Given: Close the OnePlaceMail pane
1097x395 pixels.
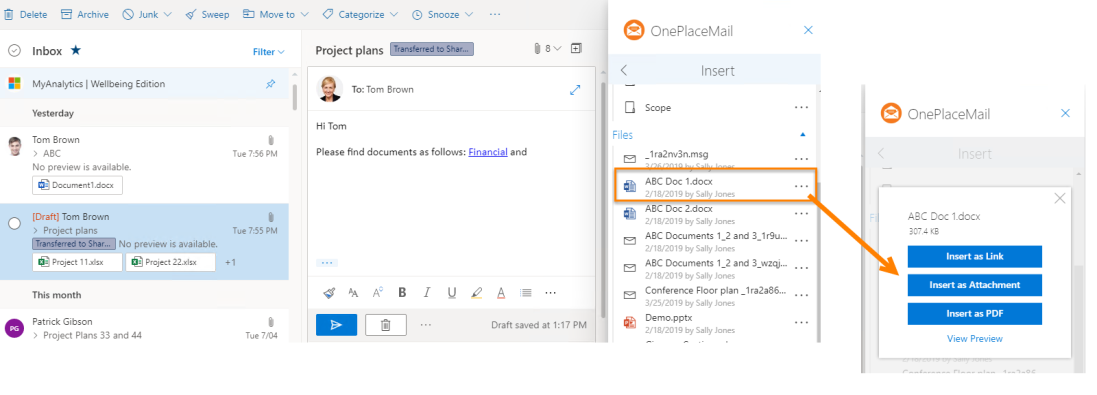Looking at the screenshot, I should click(x=808, y=30).
